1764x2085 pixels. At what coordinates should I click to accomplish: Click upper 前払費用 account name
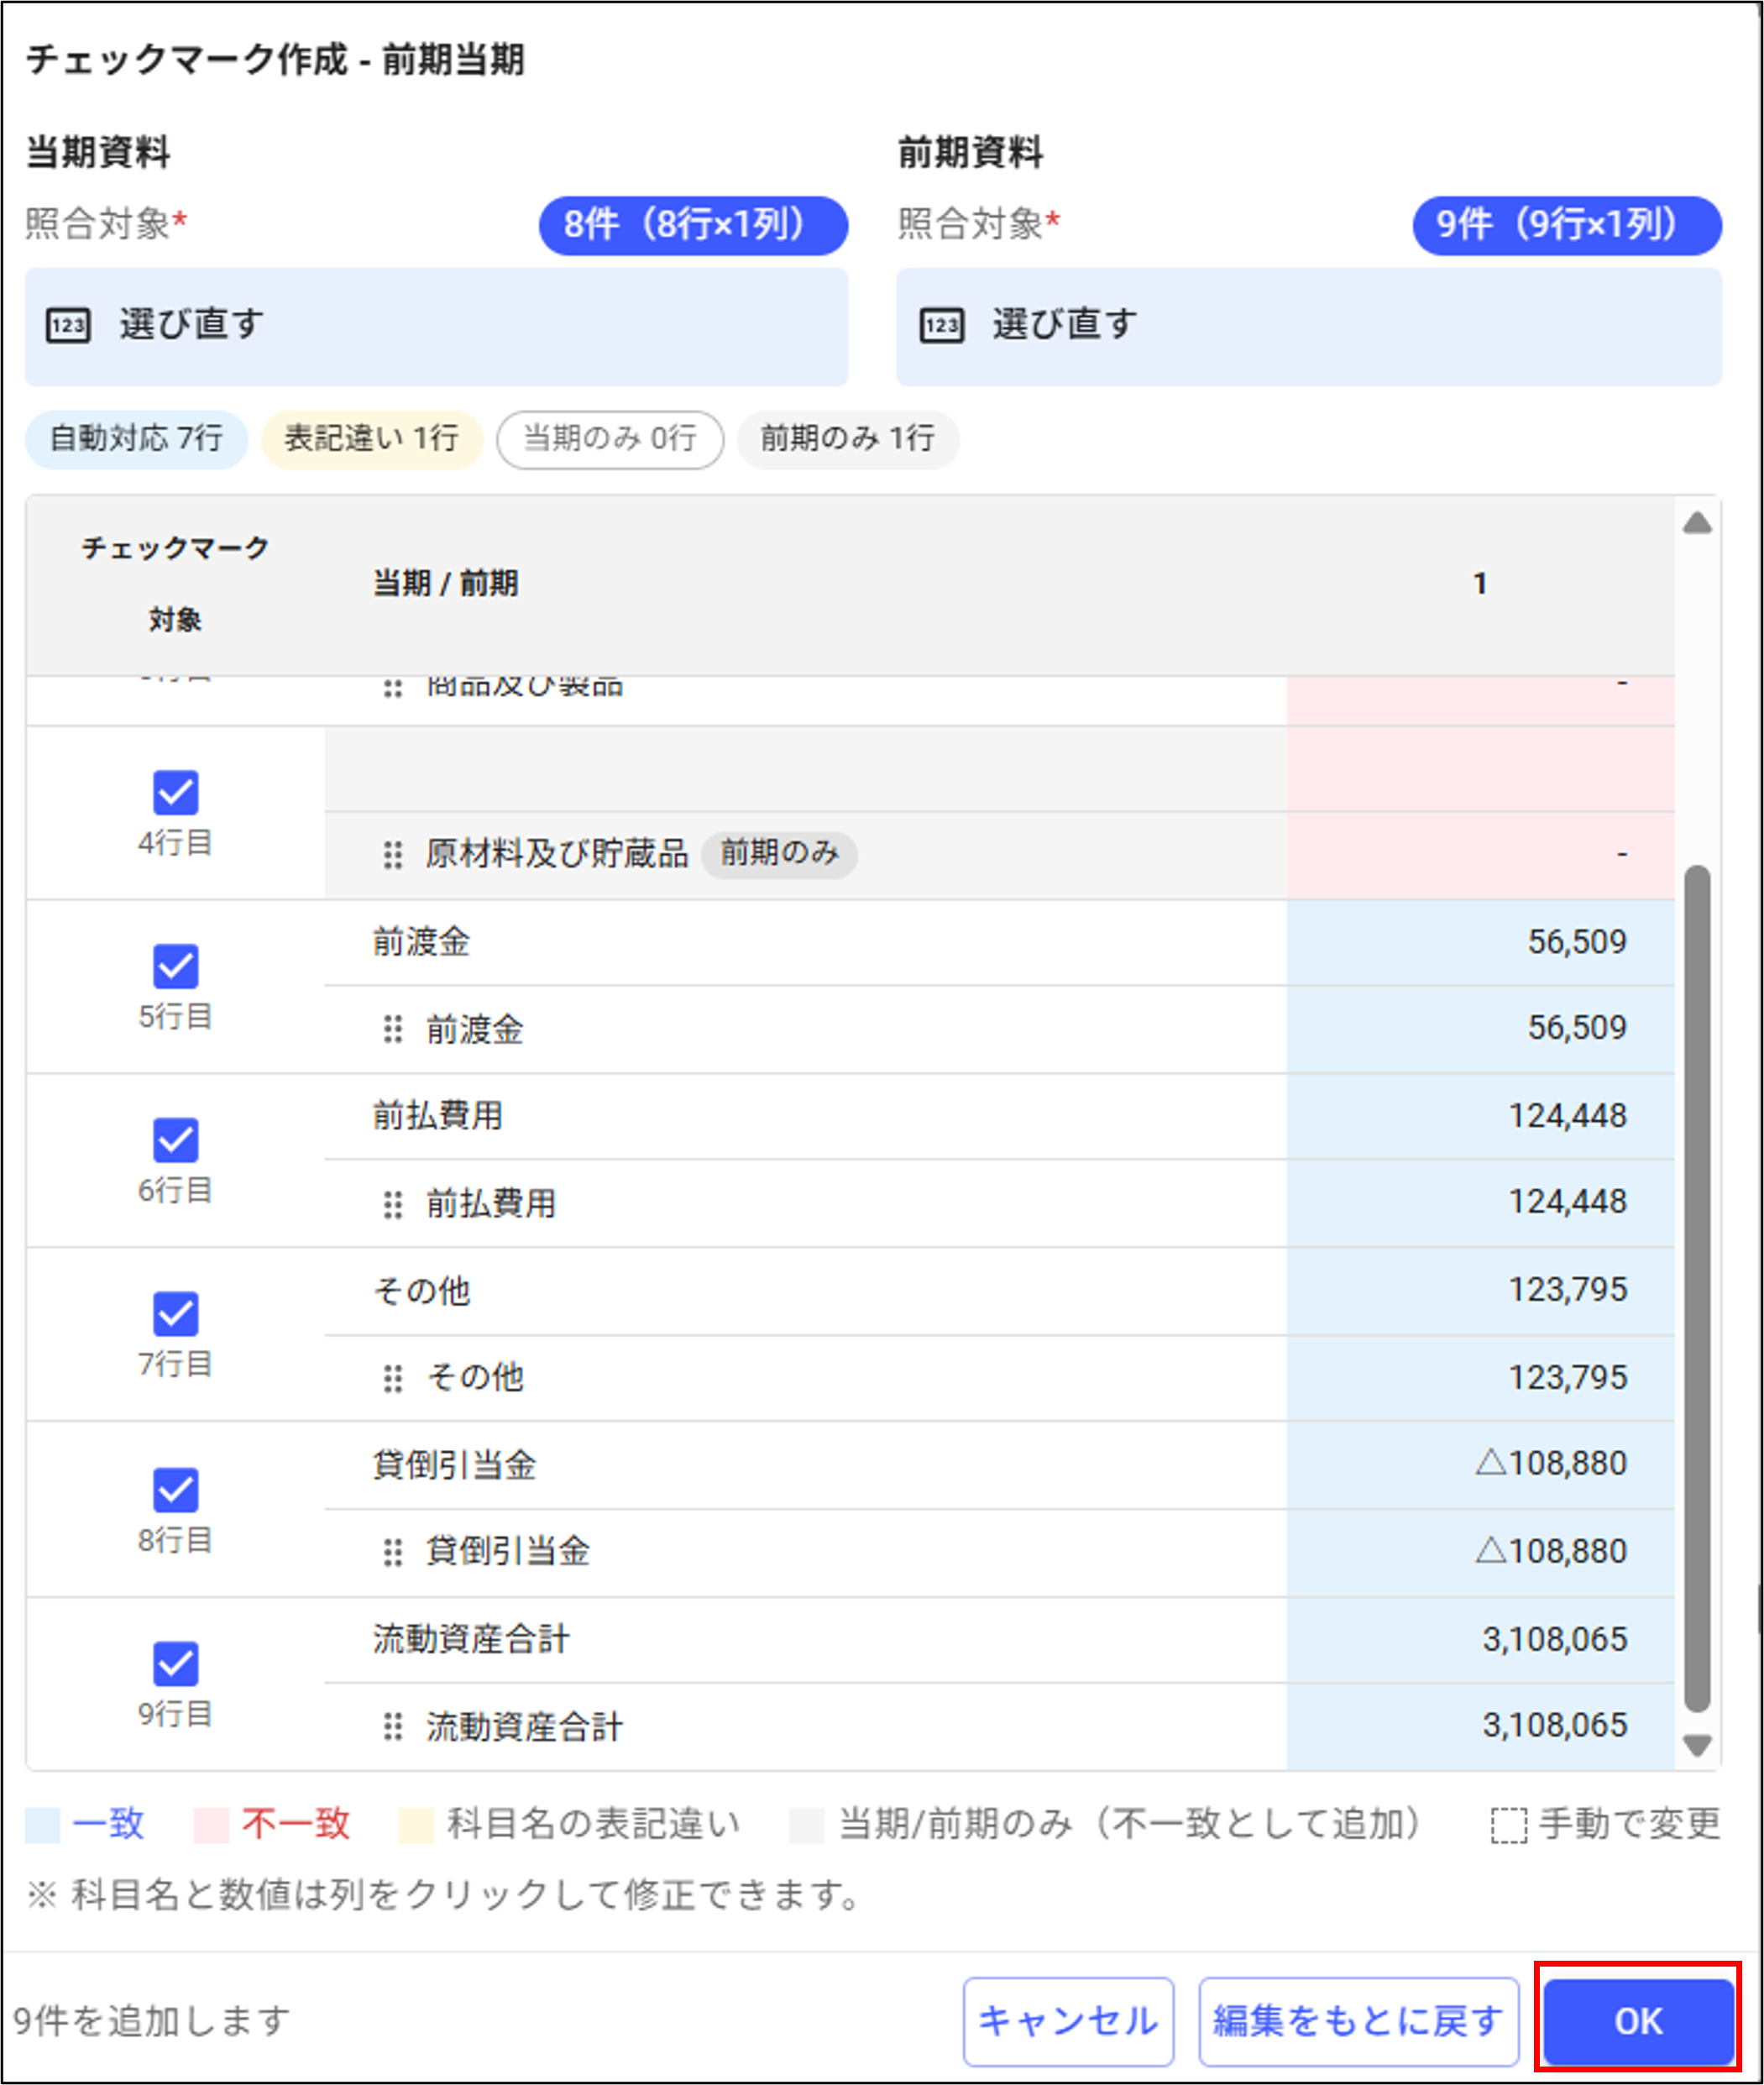[438, 1116]
